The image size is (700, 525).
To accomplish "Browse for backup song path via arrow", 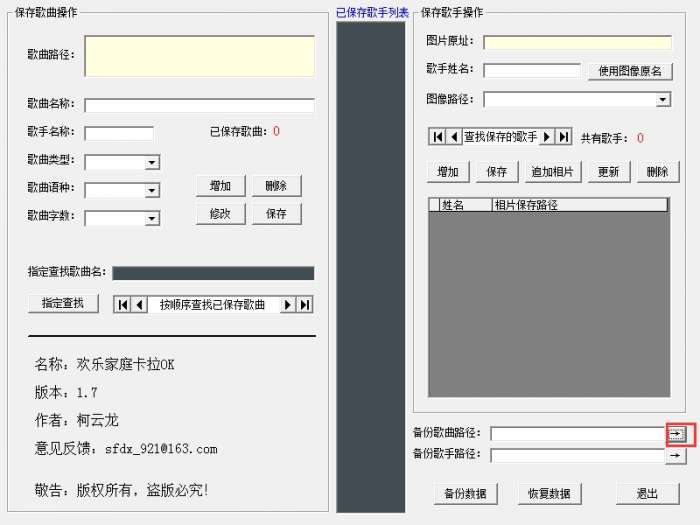I will pyautogui.click(x=676, y=433).
